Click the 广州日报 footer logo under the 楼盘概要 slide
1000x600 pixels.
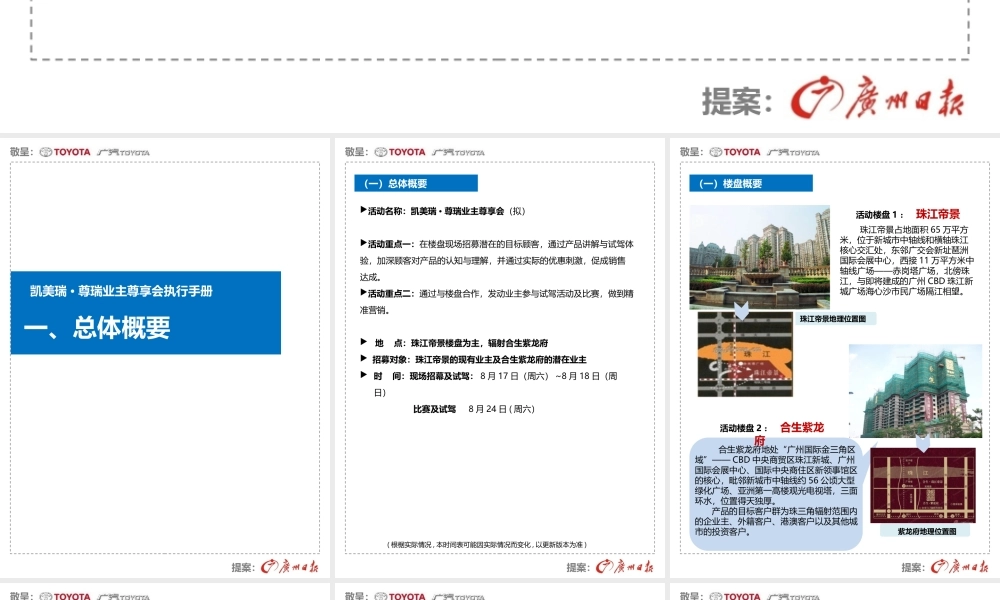959,566
